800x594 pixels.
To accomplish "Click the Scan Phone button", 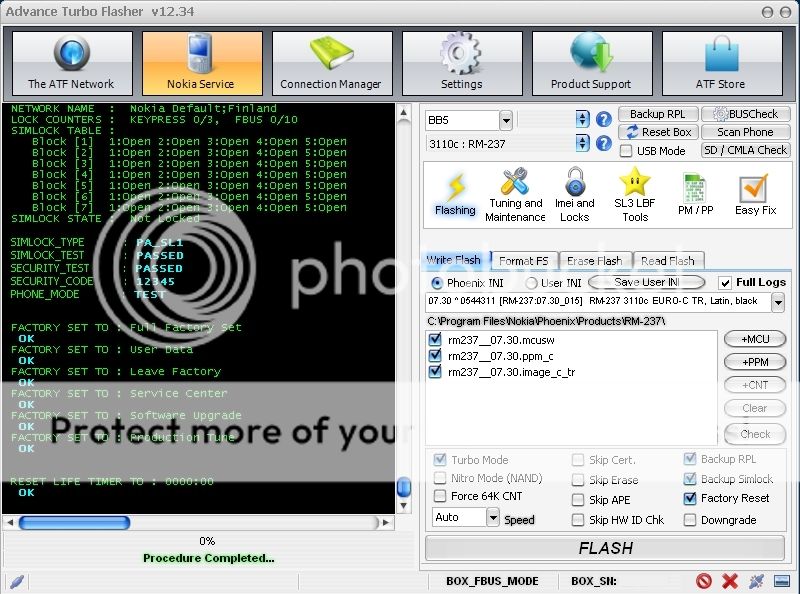I will 746,132.
